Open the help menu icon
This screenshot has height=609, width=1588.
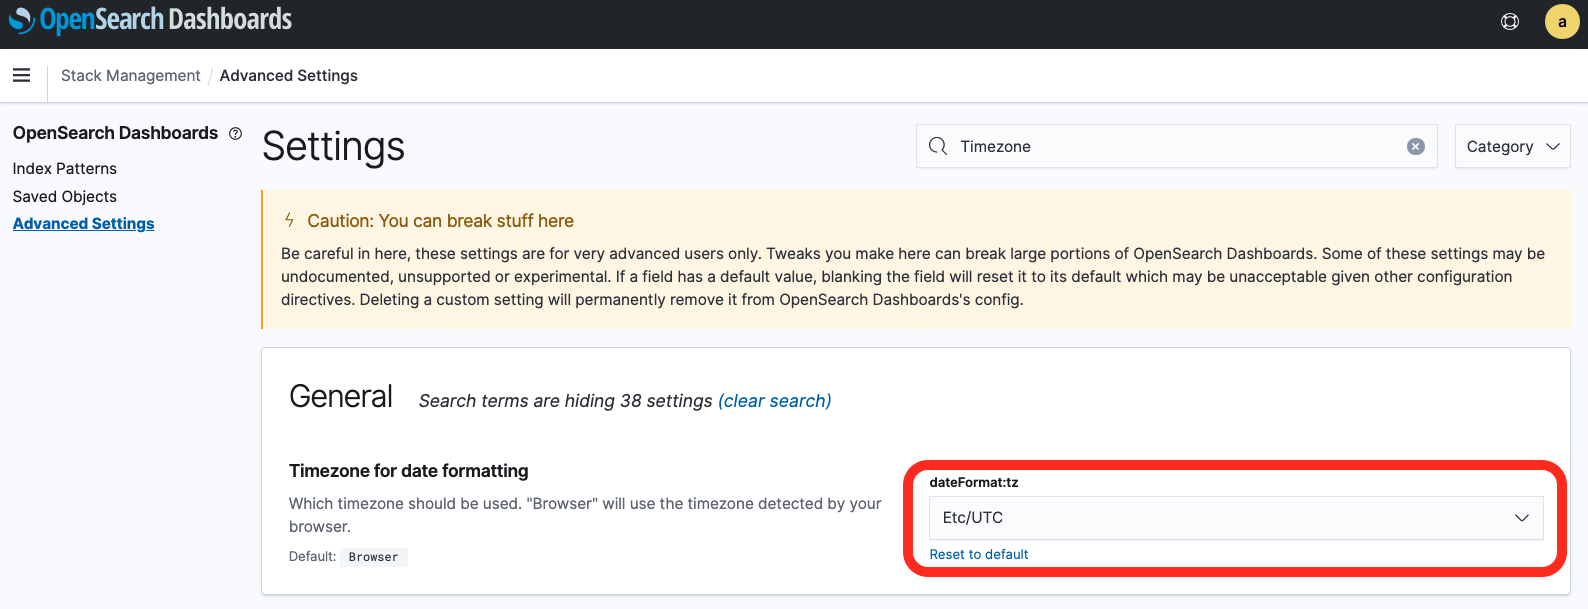point(1510,21)
